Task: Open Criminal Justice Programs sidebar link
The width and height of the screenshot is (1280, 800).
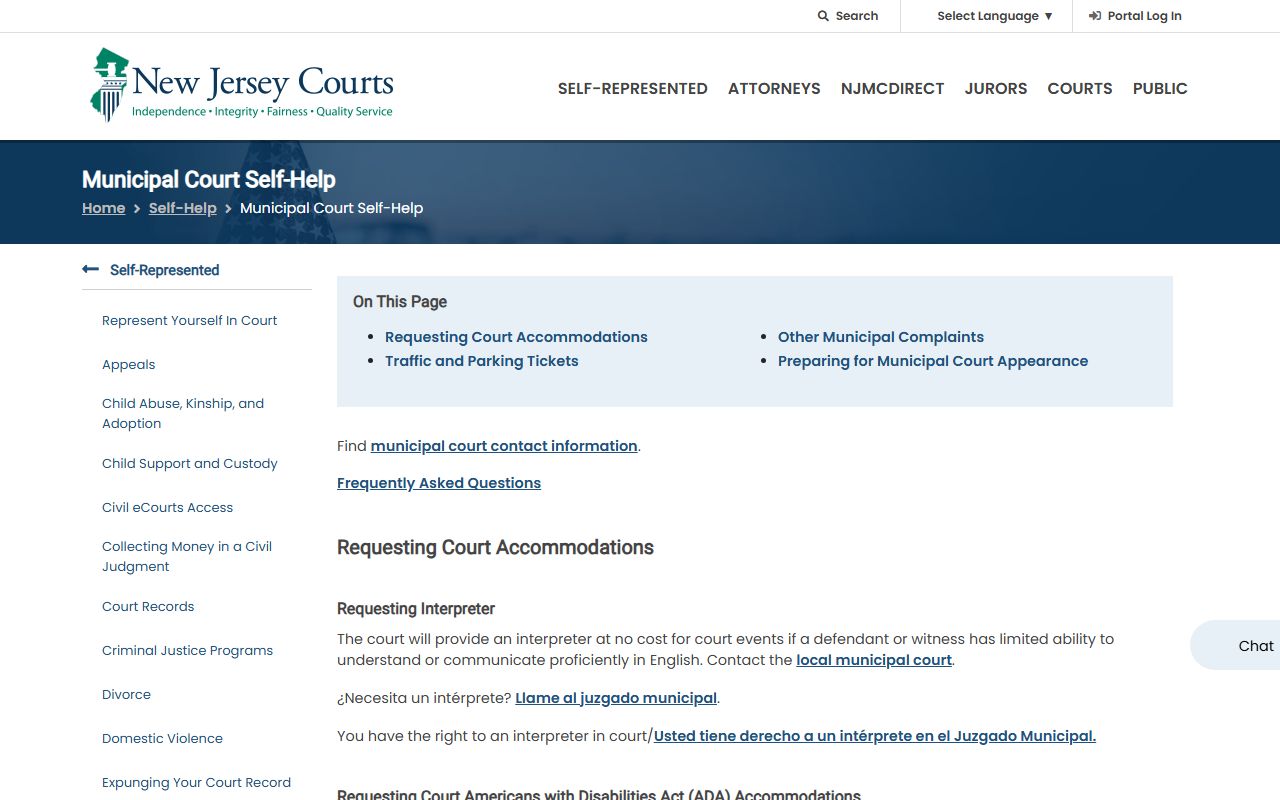Action: 188,651
